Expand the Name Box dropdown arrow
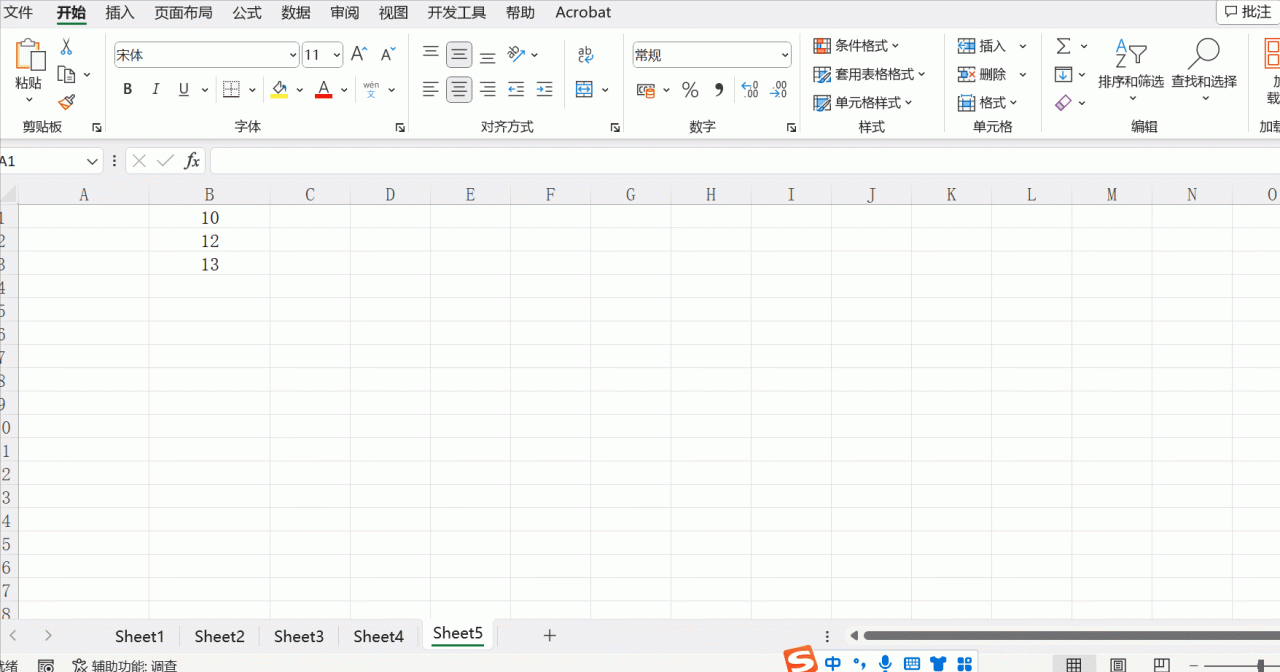1280x672 pixels. [x=93, y=161]
